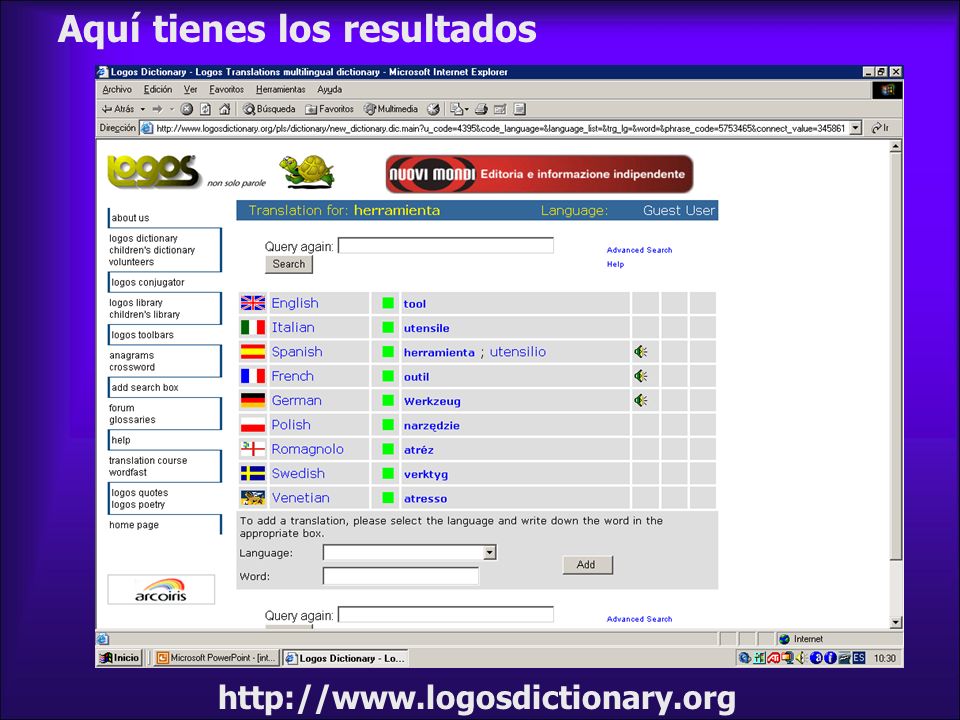Click the Italian translation 'utensile' link
960x720 pixels.
click(426, 328)
